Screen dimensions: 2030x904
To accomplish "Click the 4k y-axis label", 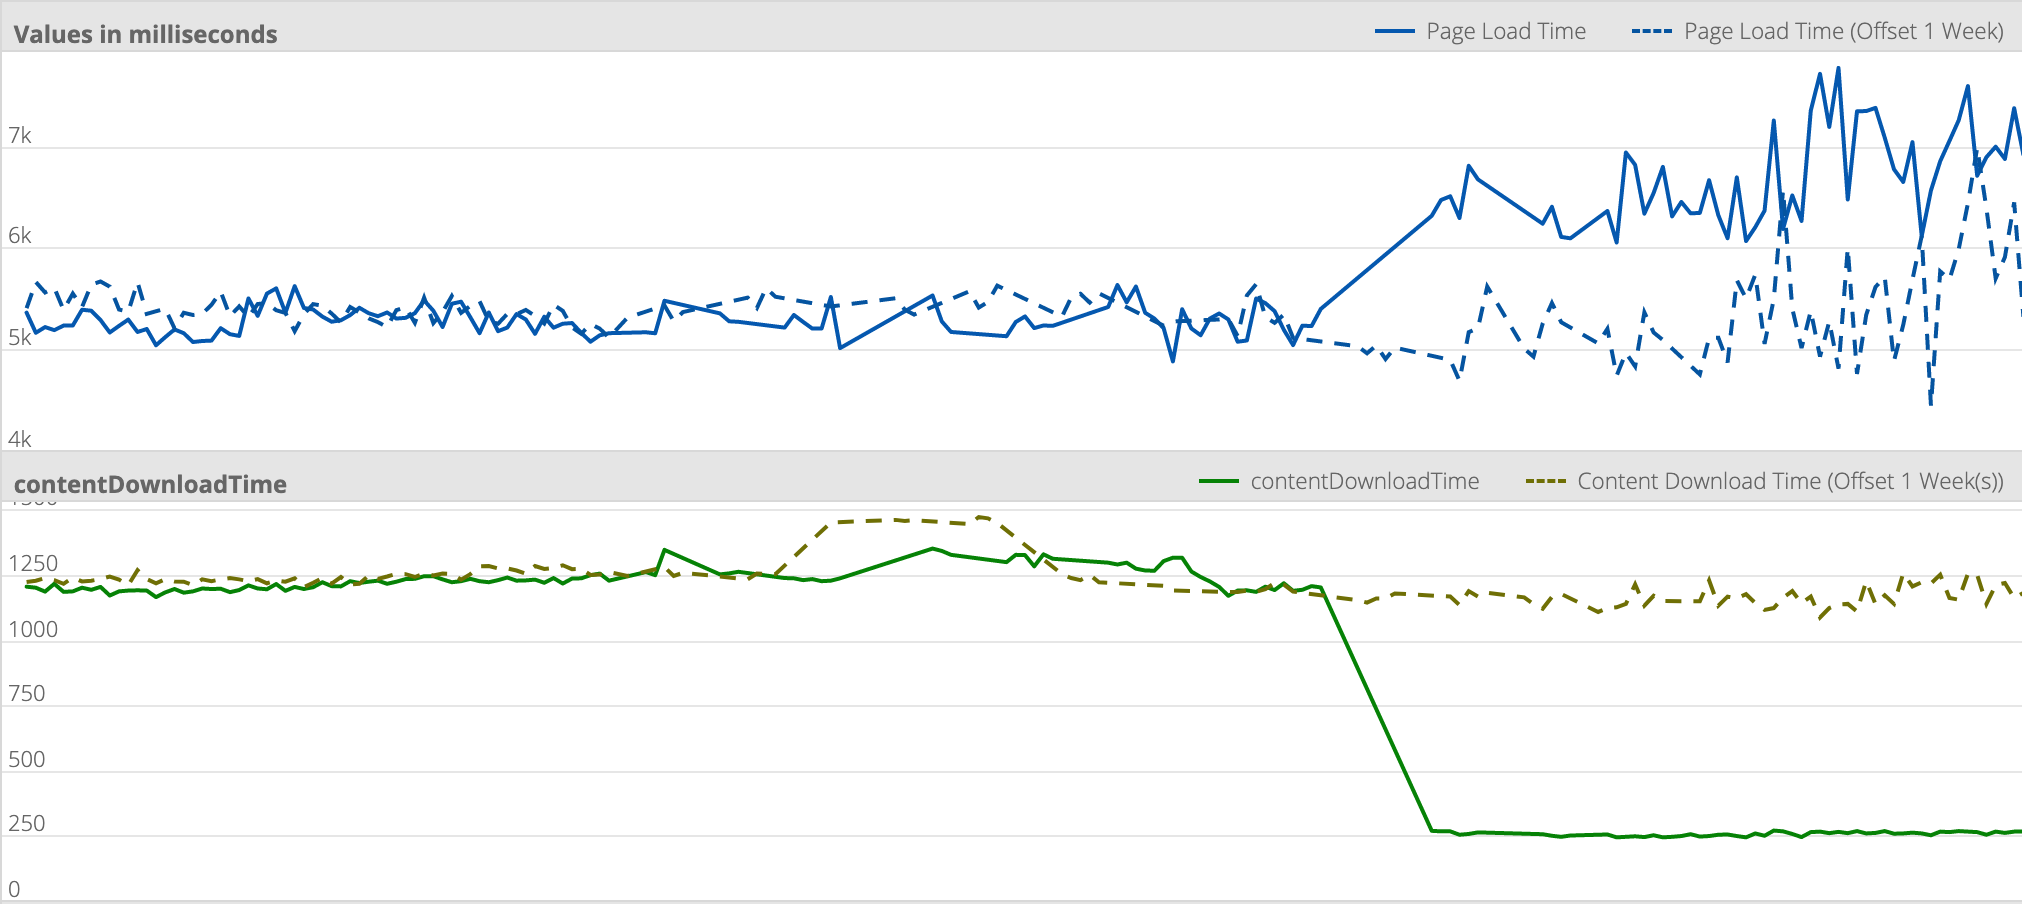I will point(20,439).
